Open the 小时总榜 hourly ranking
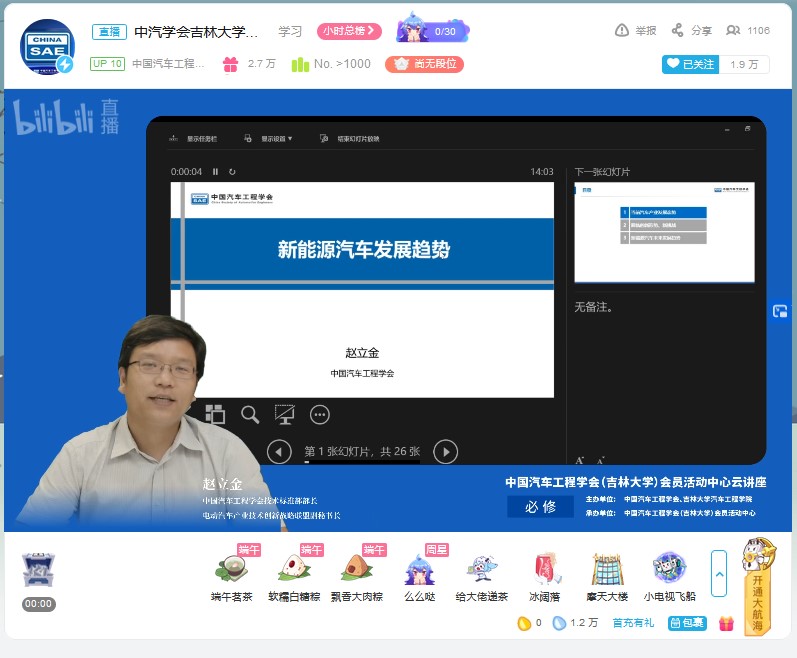Screen dimensions: 797x658 point(349,31)
